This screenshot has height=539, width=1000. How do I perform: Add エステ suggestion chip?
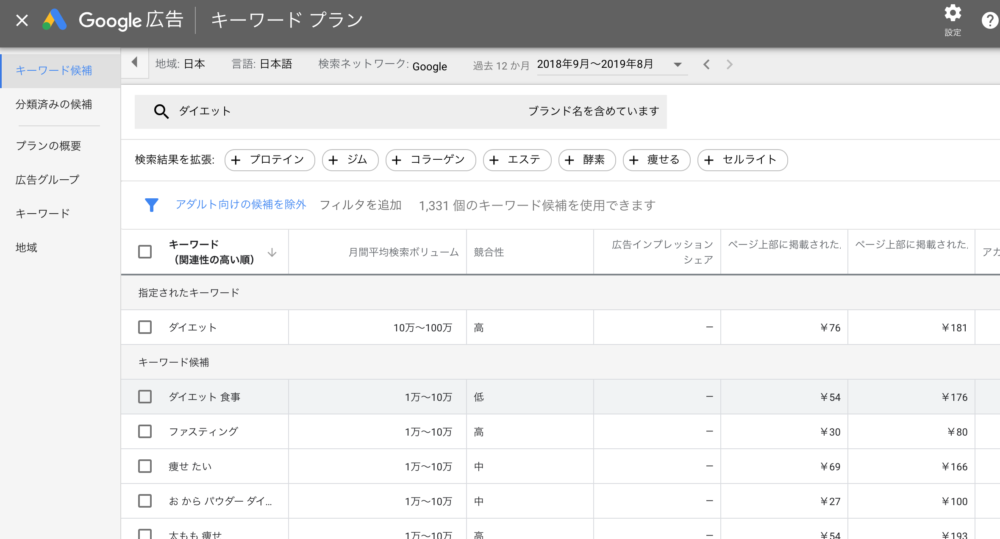[517, 159]
